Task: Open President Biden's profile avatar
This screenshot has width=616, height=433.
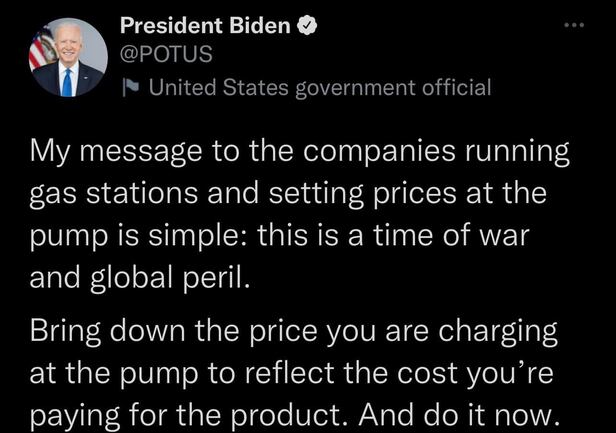Action: [x=68, y=58]
